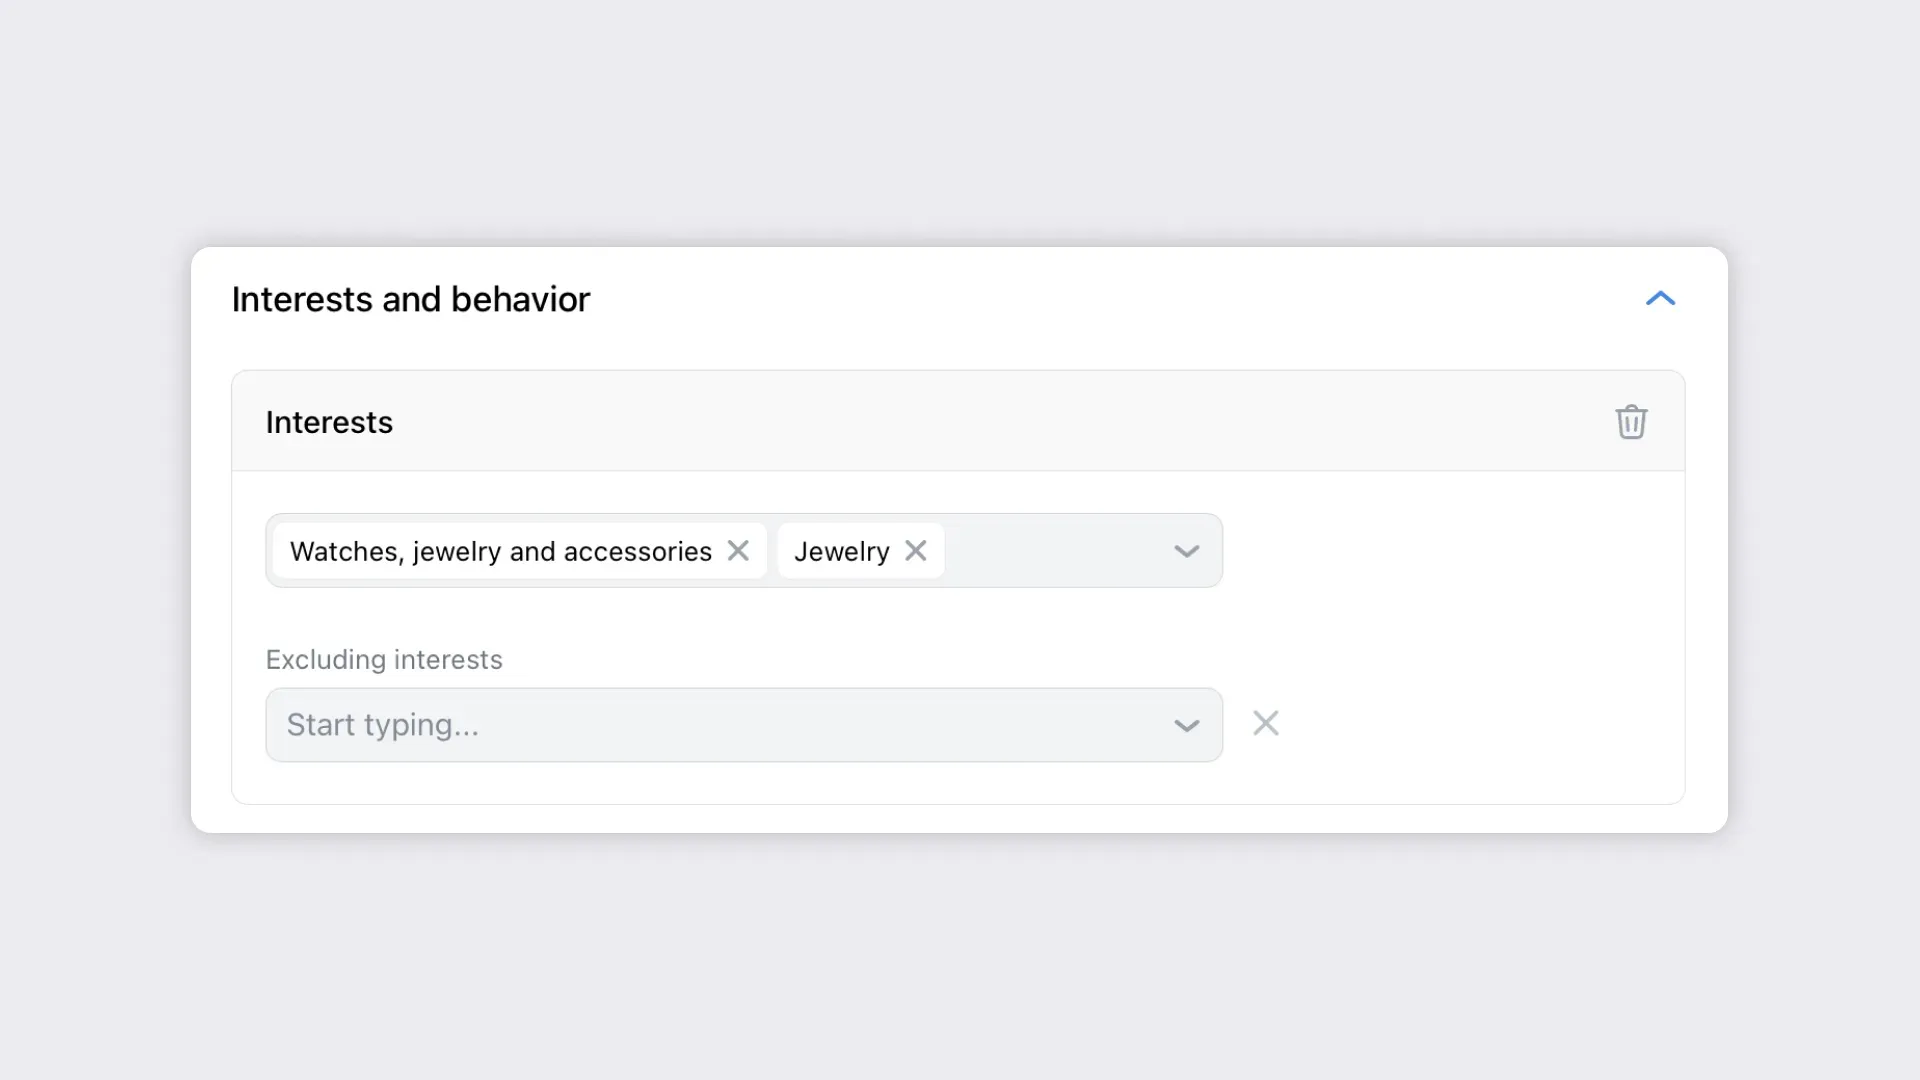Image resolution: width=1920 pixels, height=1080 pixels.
Task: Click white card margin below Interests block
Action: (x=960, y=819)
